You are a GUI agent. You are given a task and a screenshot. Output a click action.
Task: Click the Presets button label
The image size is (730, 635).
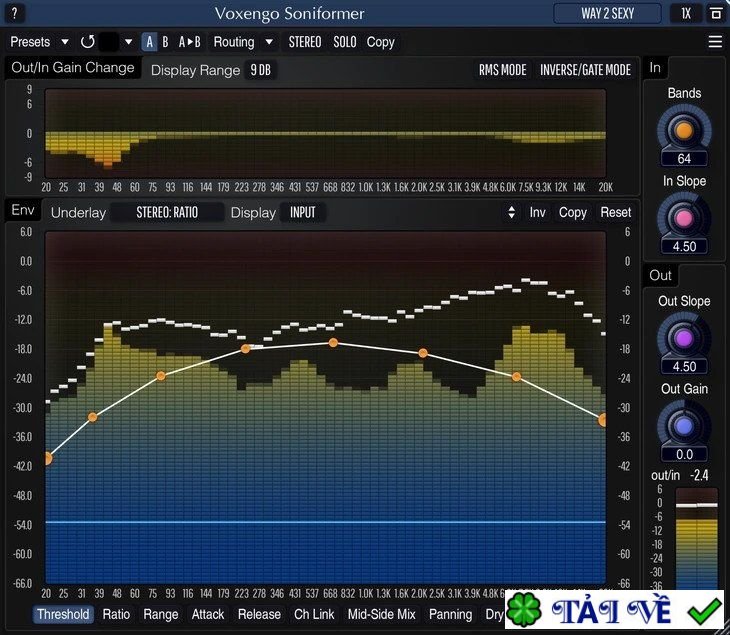pyautogui.click(x=30, y=42)
